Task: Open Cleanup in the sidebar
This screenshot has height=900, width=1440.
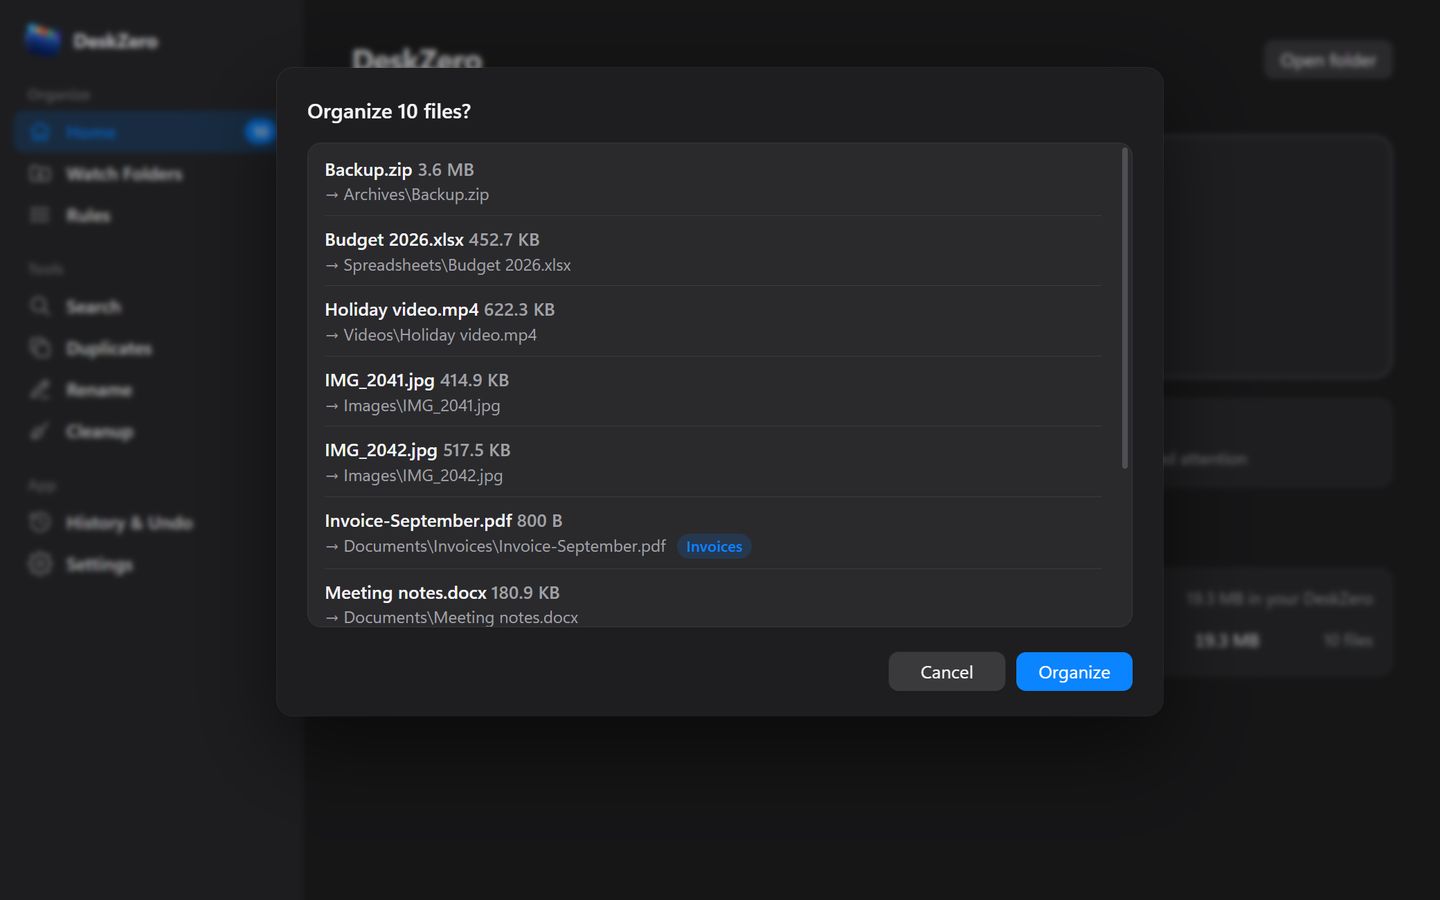Action: pyautogui.click(x=146, y=431)
